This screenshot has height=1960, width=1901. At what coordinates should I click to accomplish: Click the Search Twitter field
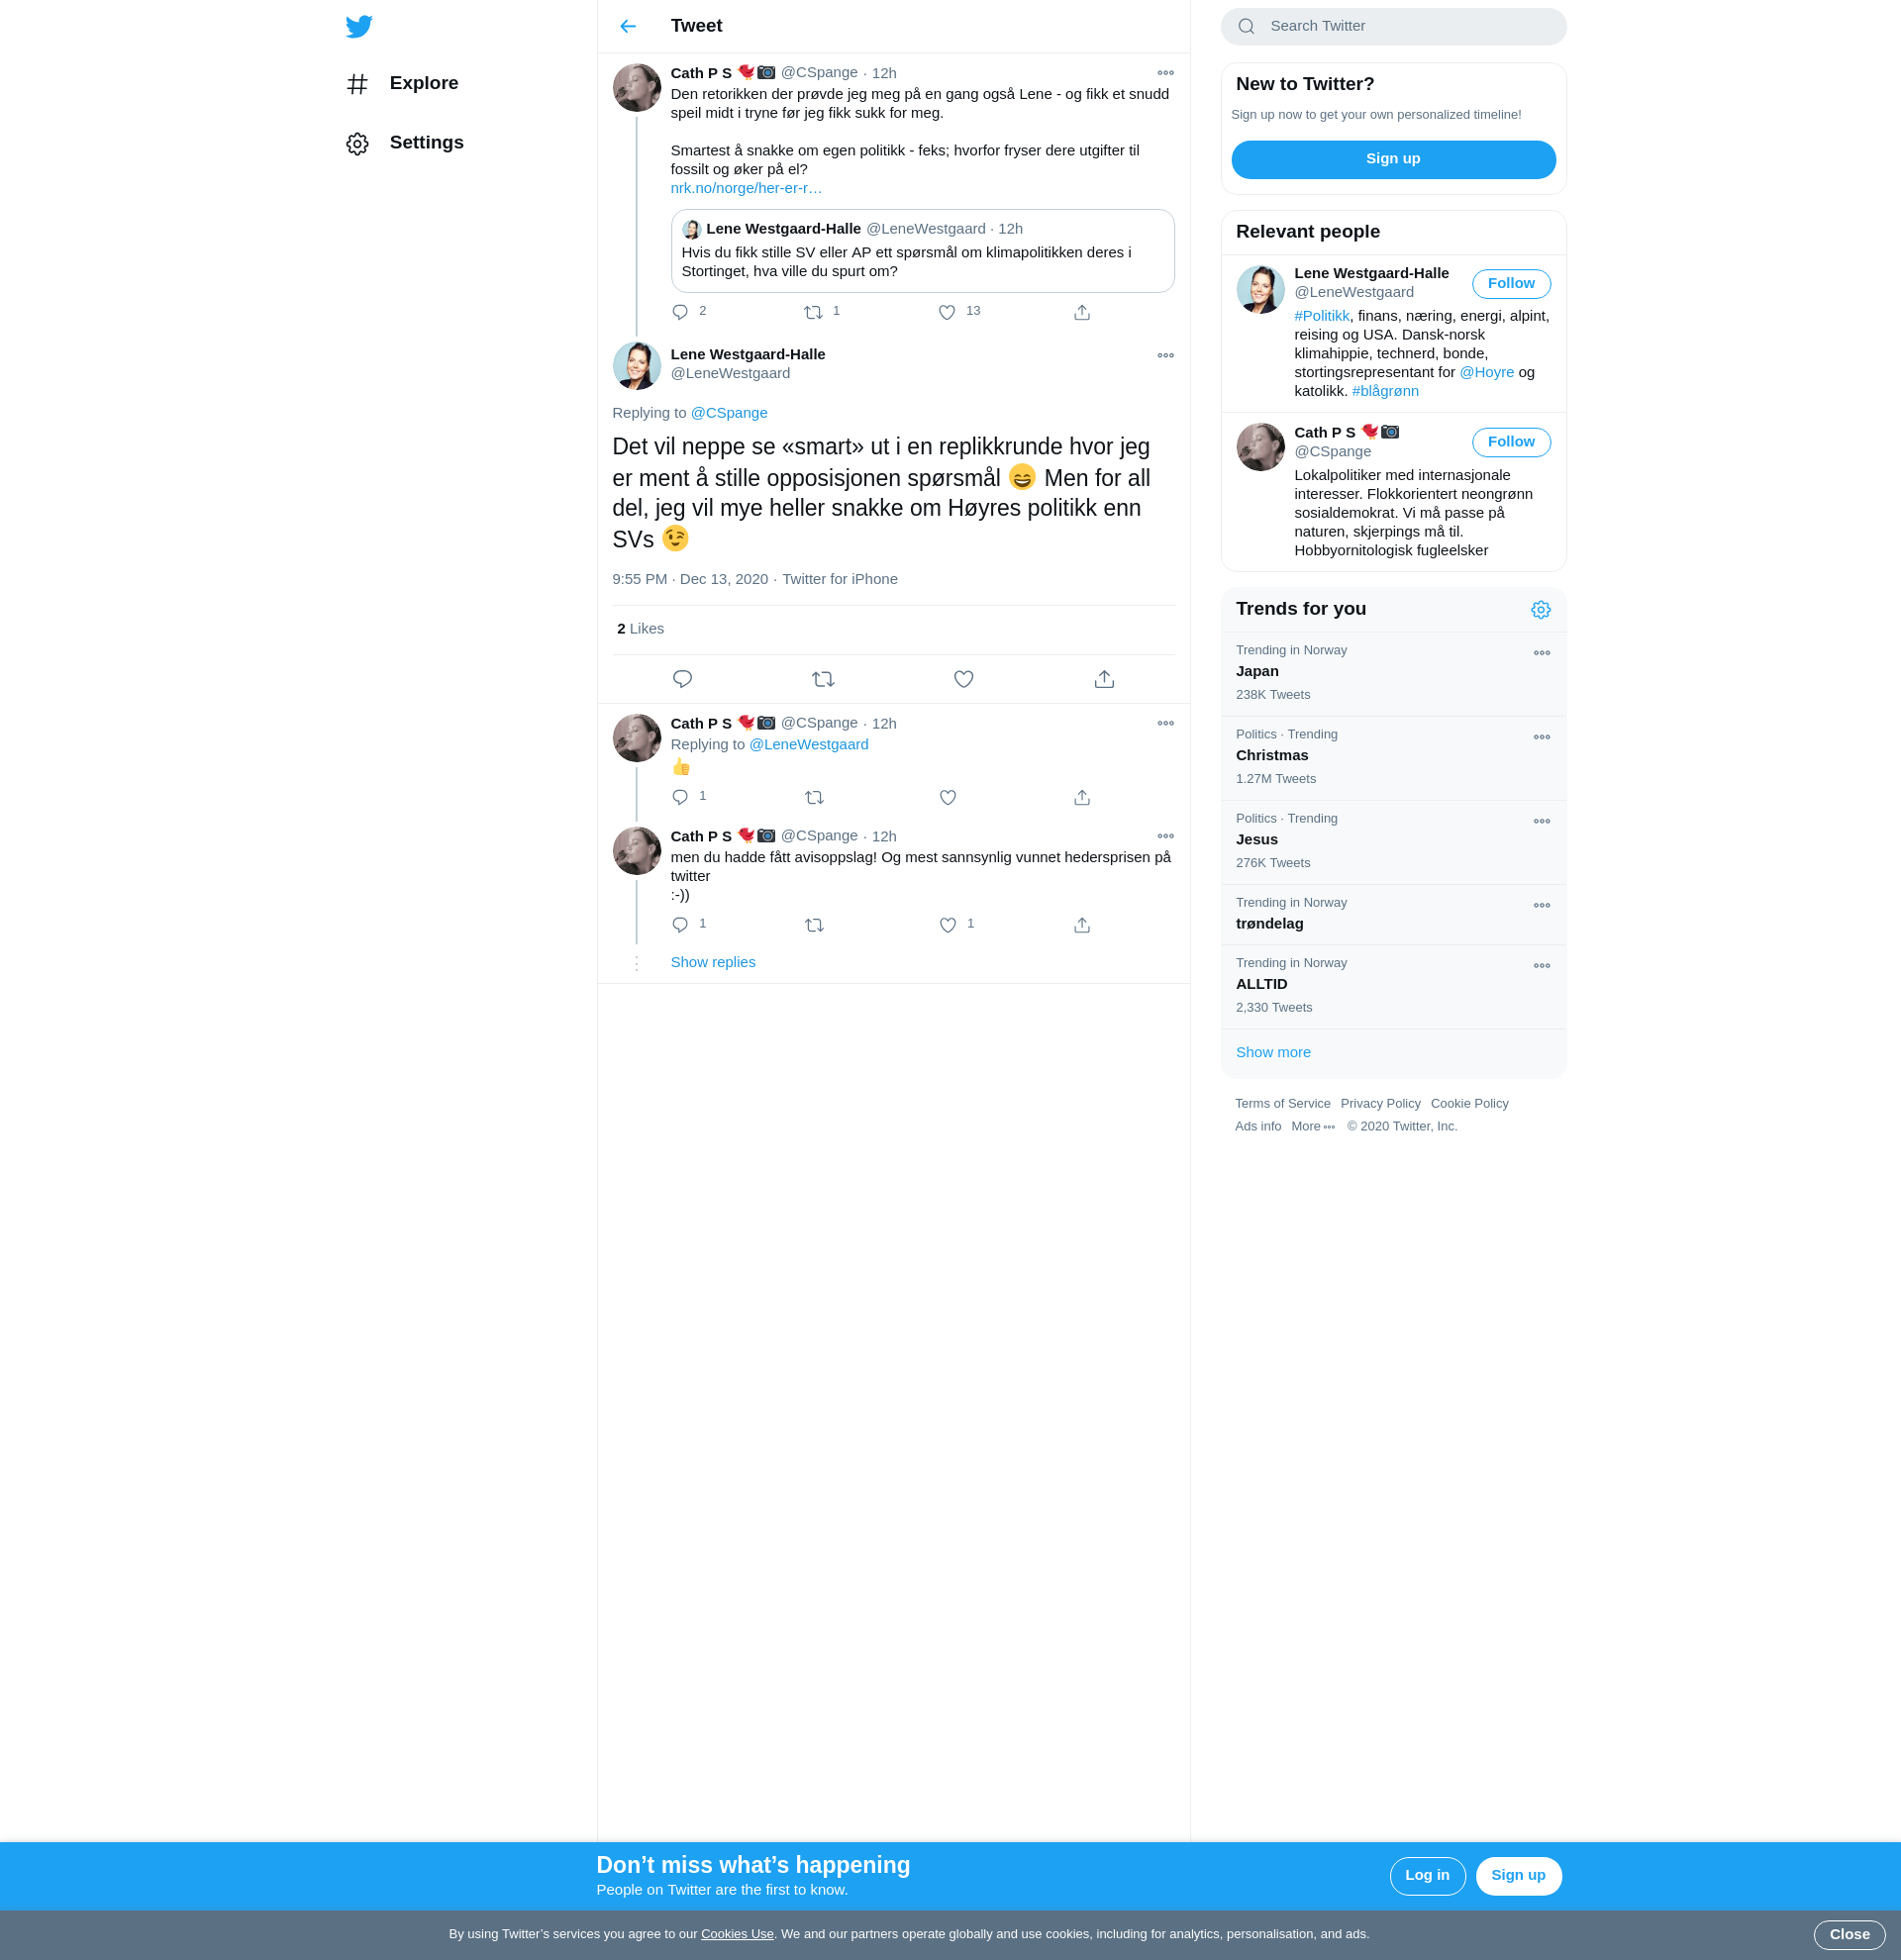tap(1393, 27)
